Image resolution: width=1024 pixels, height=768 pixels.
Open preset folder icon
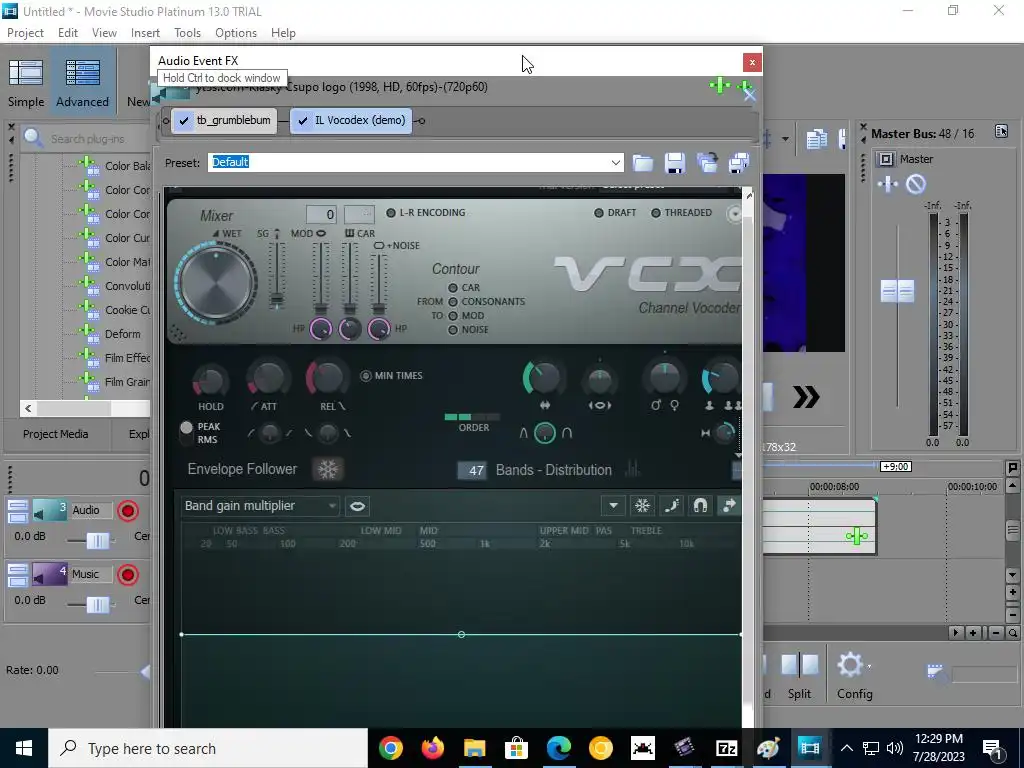(x=643, y=163)
